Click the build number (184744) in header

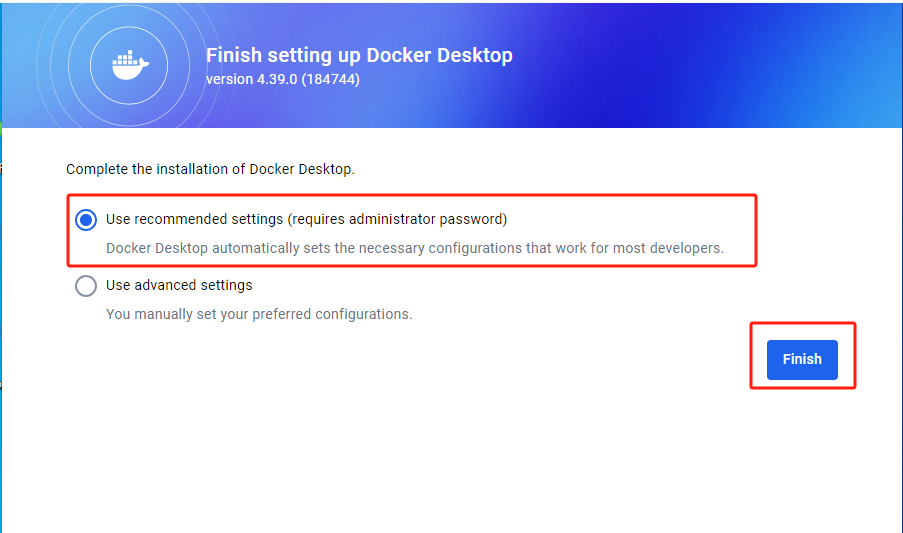(331, 79)
